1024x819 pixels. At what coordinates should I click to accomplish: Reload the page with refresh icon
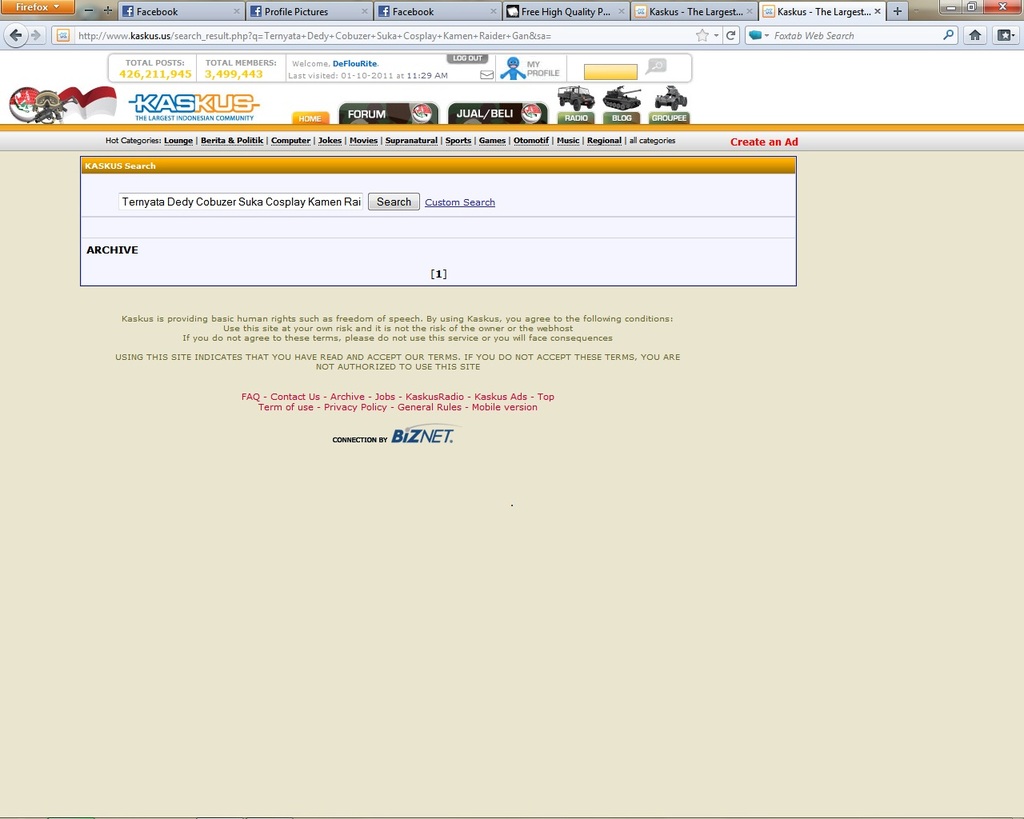pos(732,35)
